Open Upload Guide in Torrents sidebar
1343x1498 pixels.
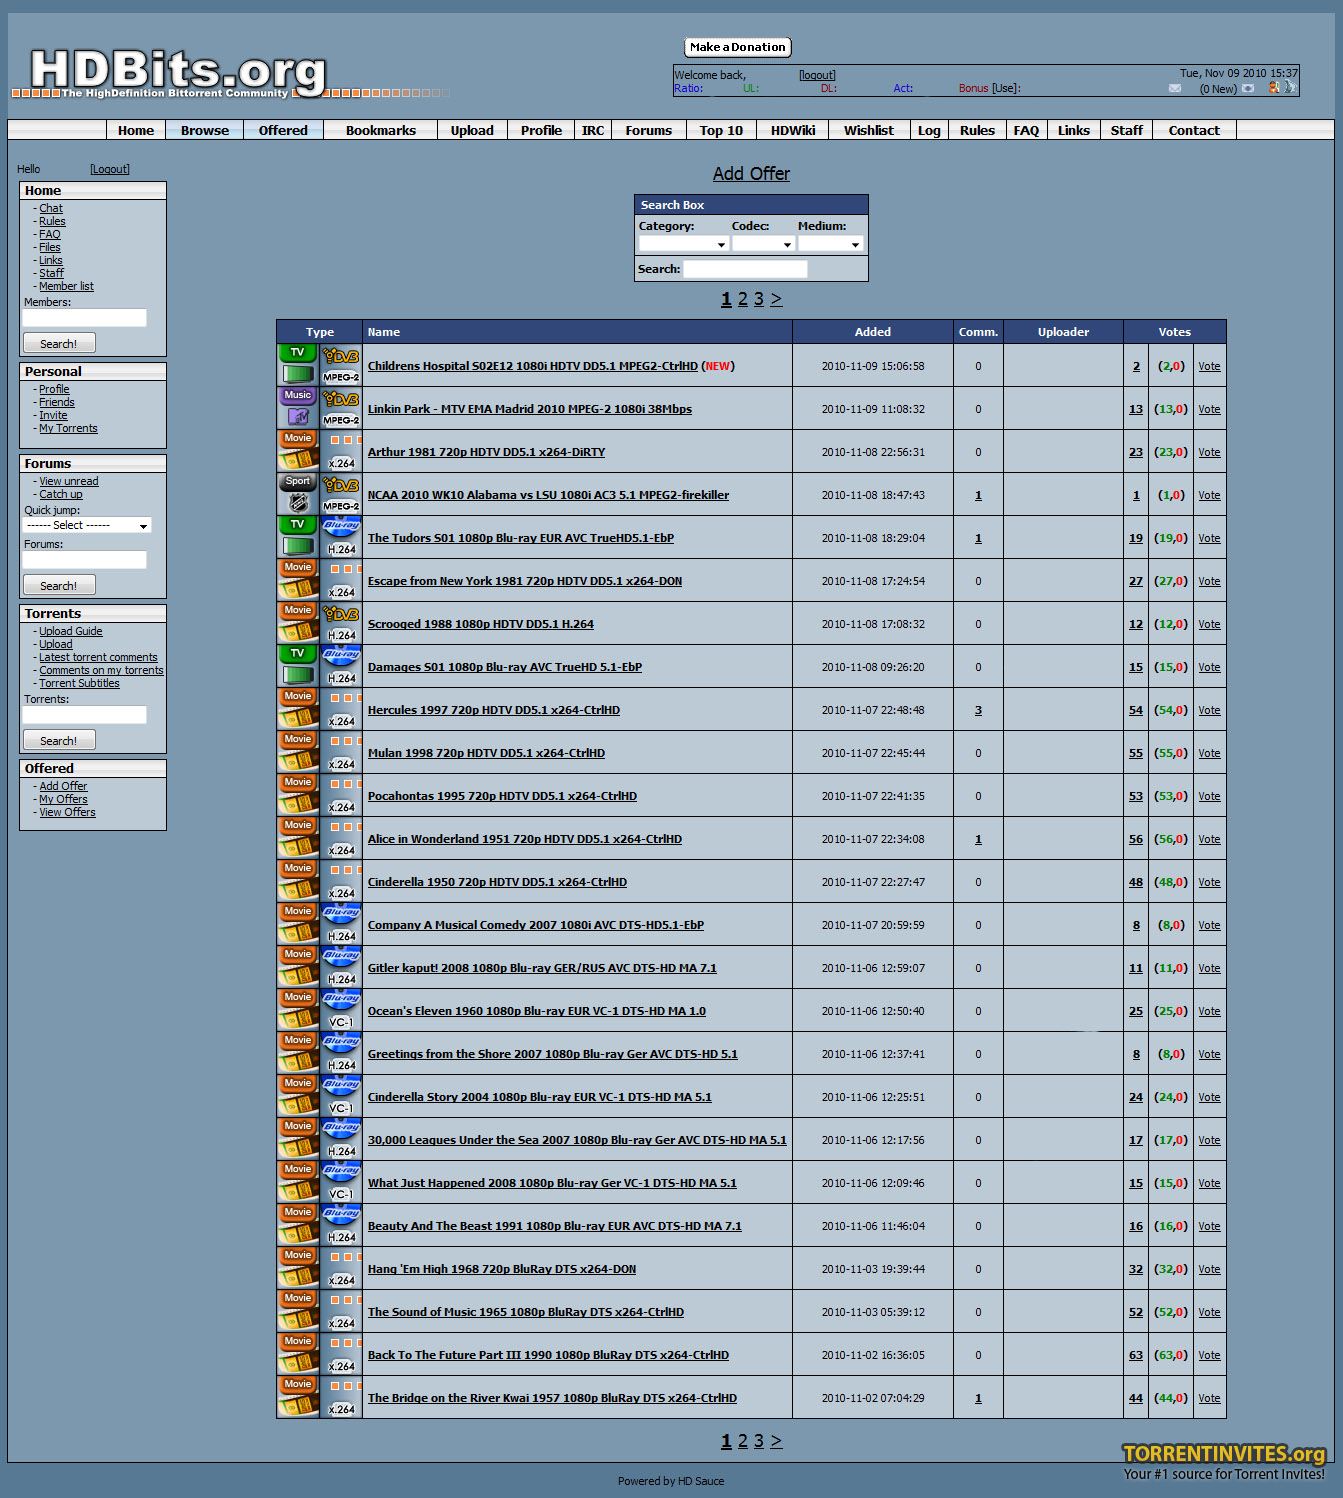(x=71, y=631)
